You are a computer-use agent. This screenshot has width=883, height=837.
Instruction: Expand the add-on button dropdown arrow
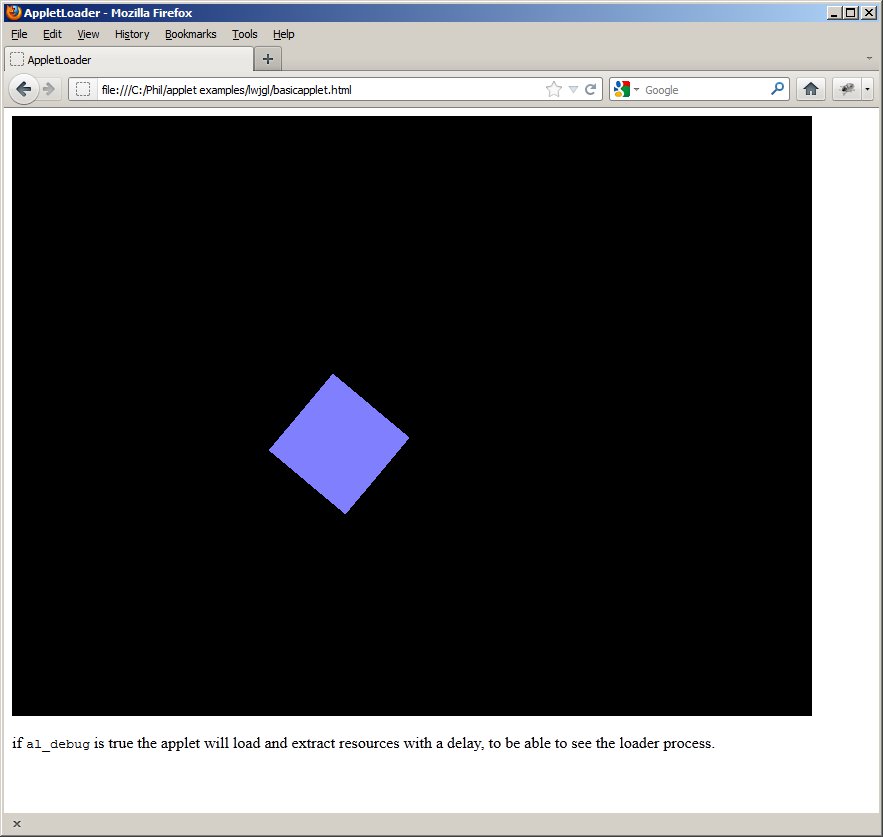pos(867,90)
